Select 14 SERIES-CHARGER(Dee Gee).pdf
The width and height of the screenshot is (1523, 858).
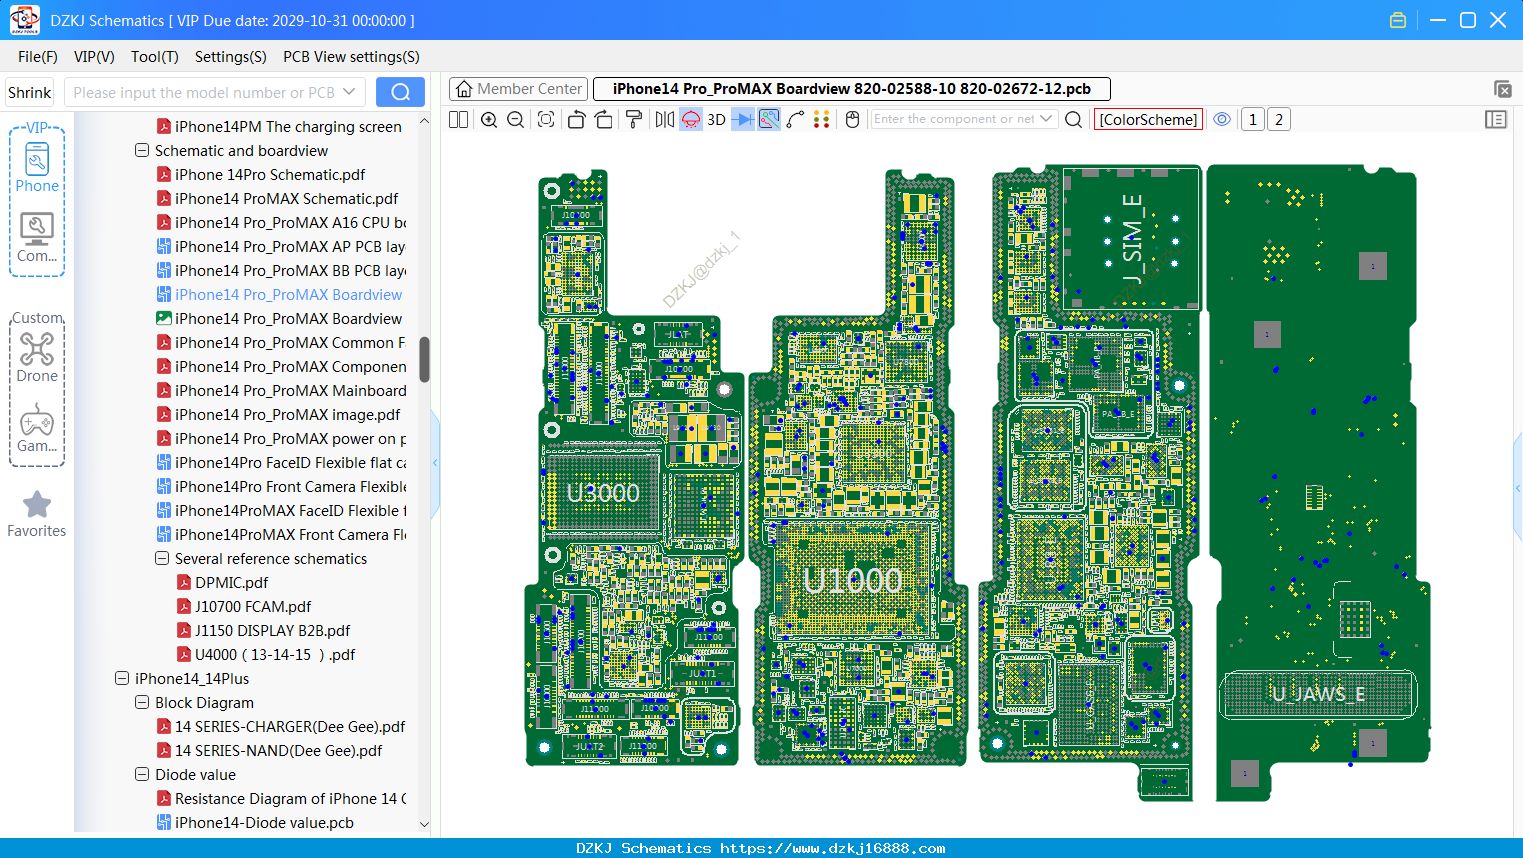point(290,727)
